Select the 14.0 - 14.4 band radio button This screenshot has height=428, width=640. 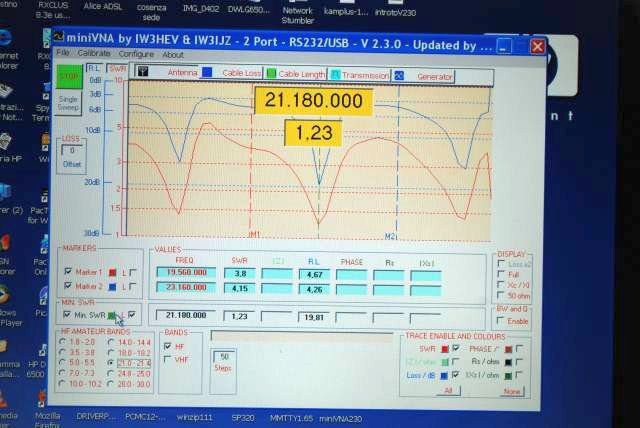[x=111, y=342]
